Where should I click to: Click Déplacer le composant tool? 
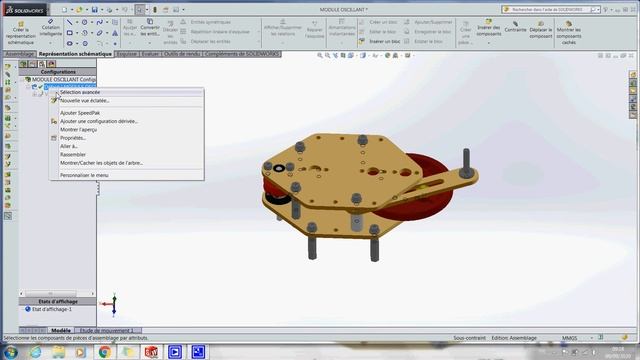540,30
